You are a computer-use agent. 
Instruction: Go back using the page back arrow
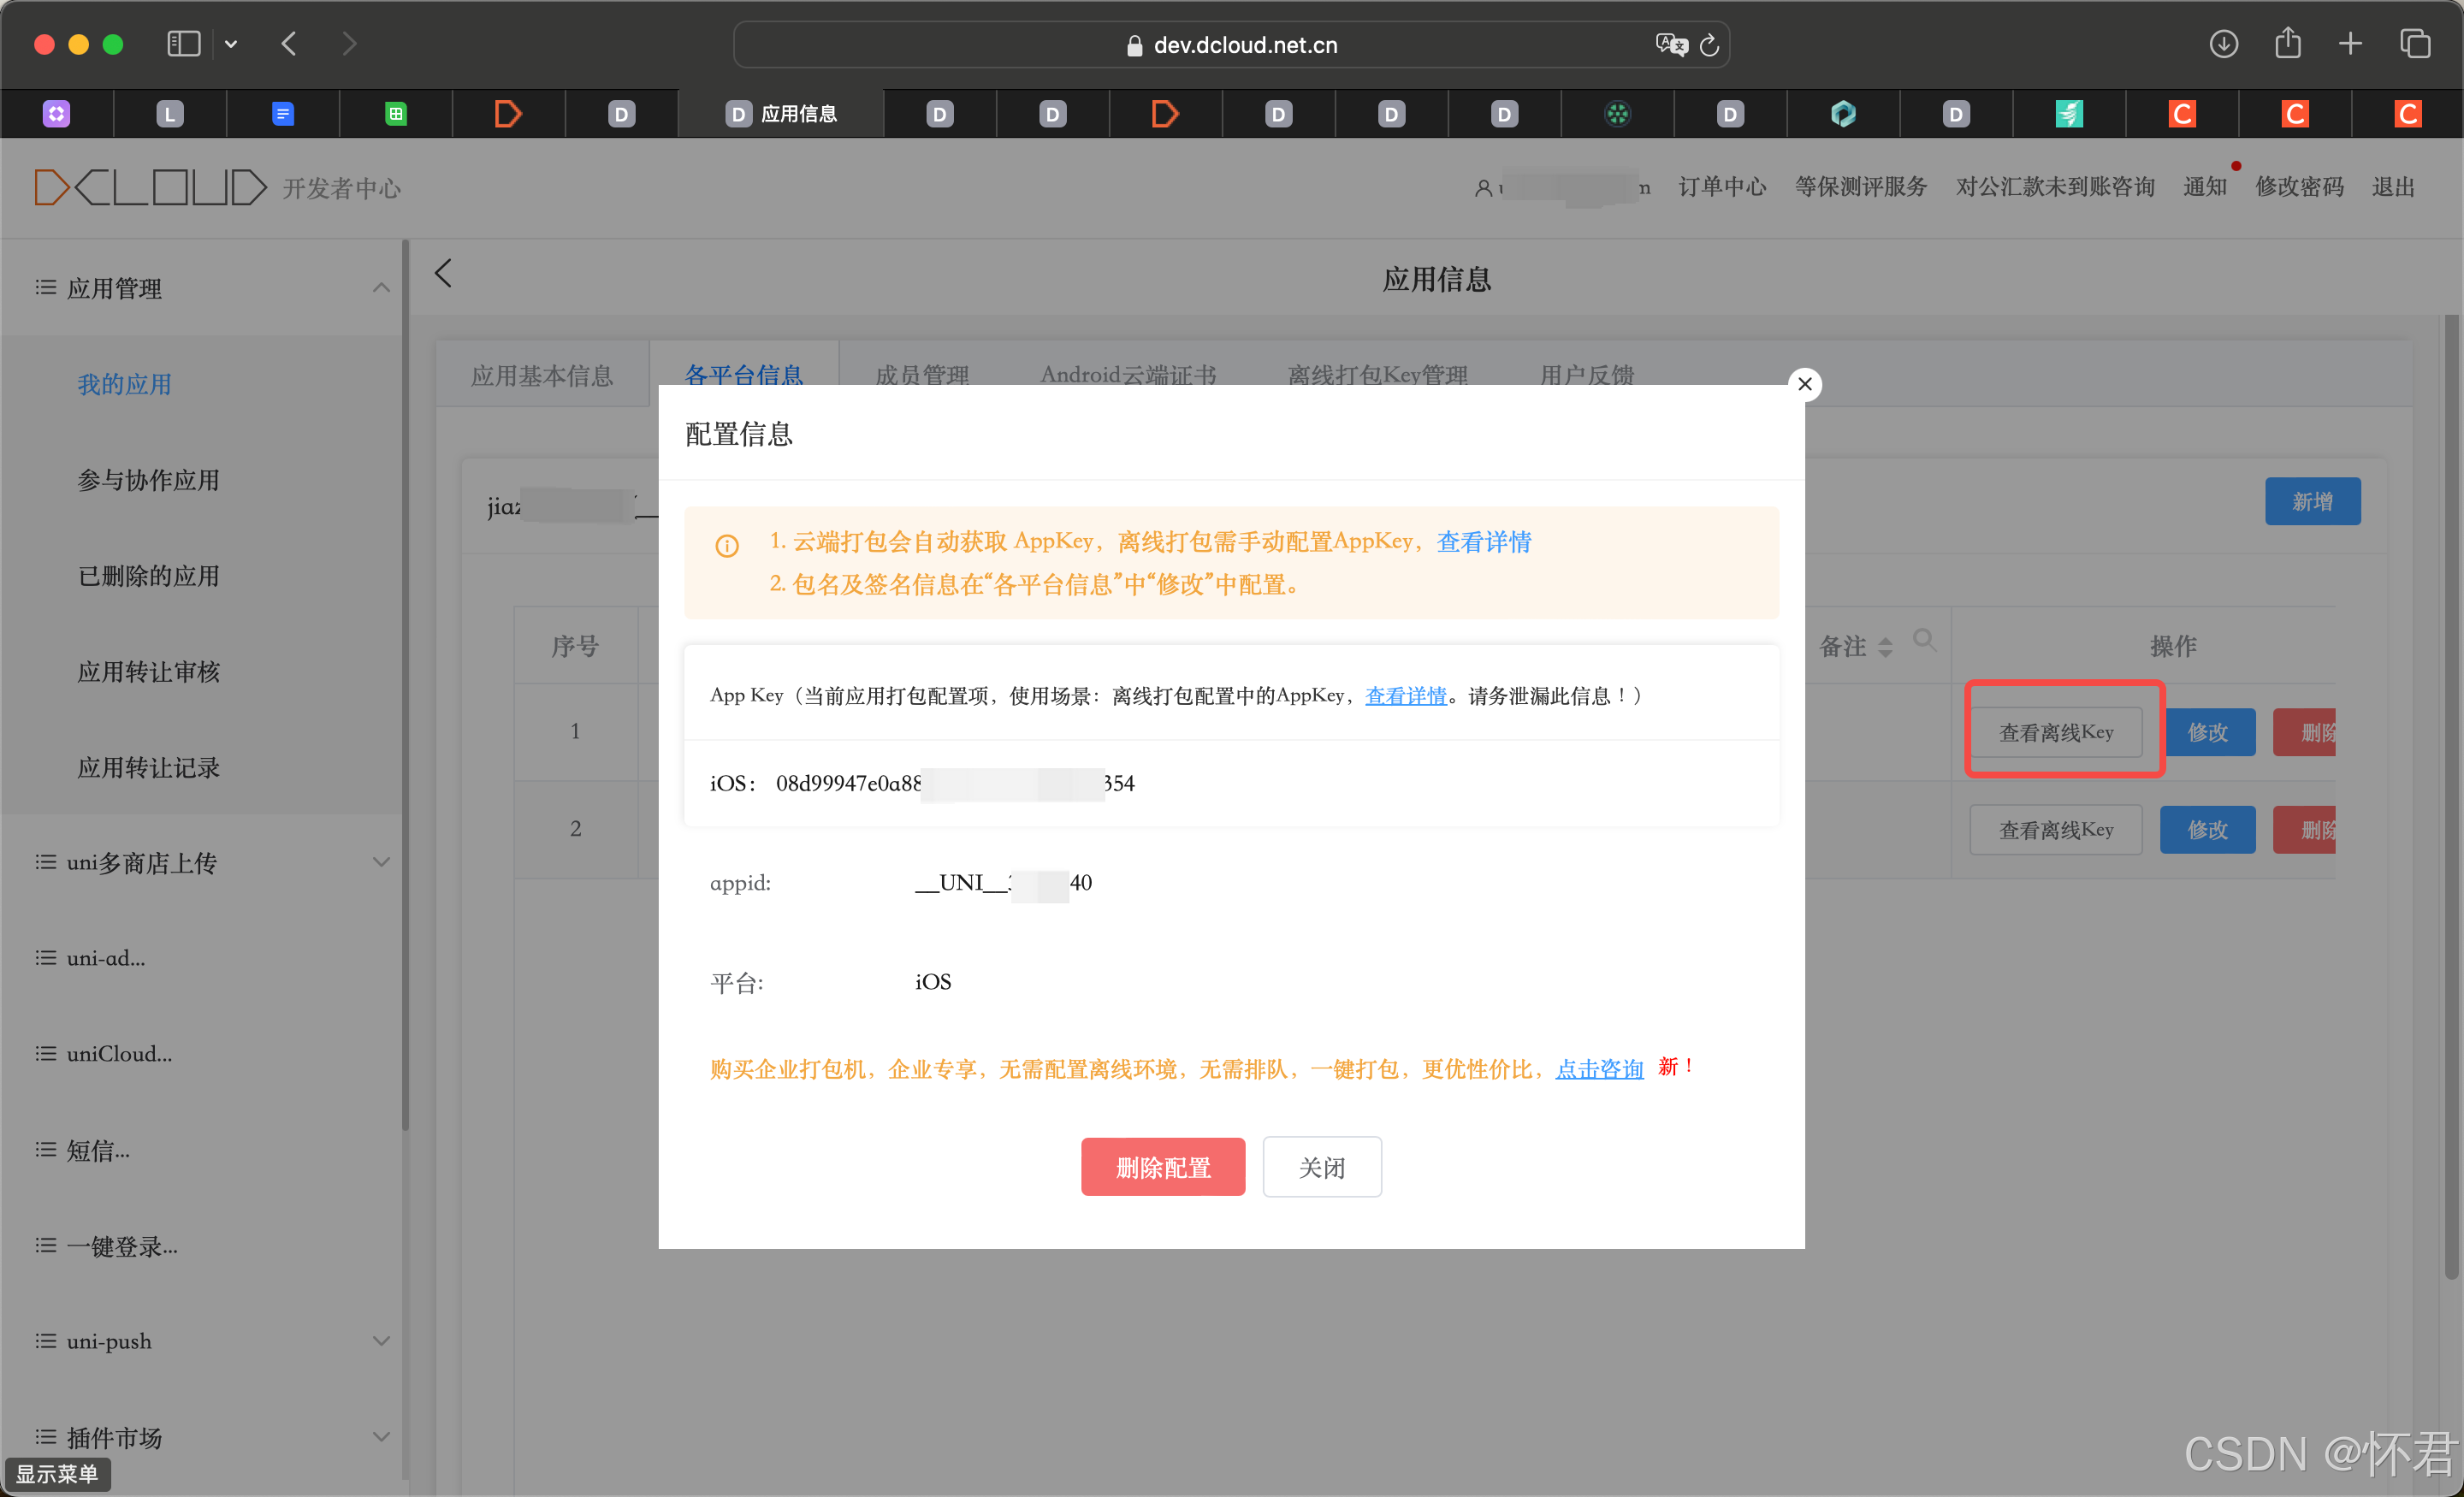444,274
